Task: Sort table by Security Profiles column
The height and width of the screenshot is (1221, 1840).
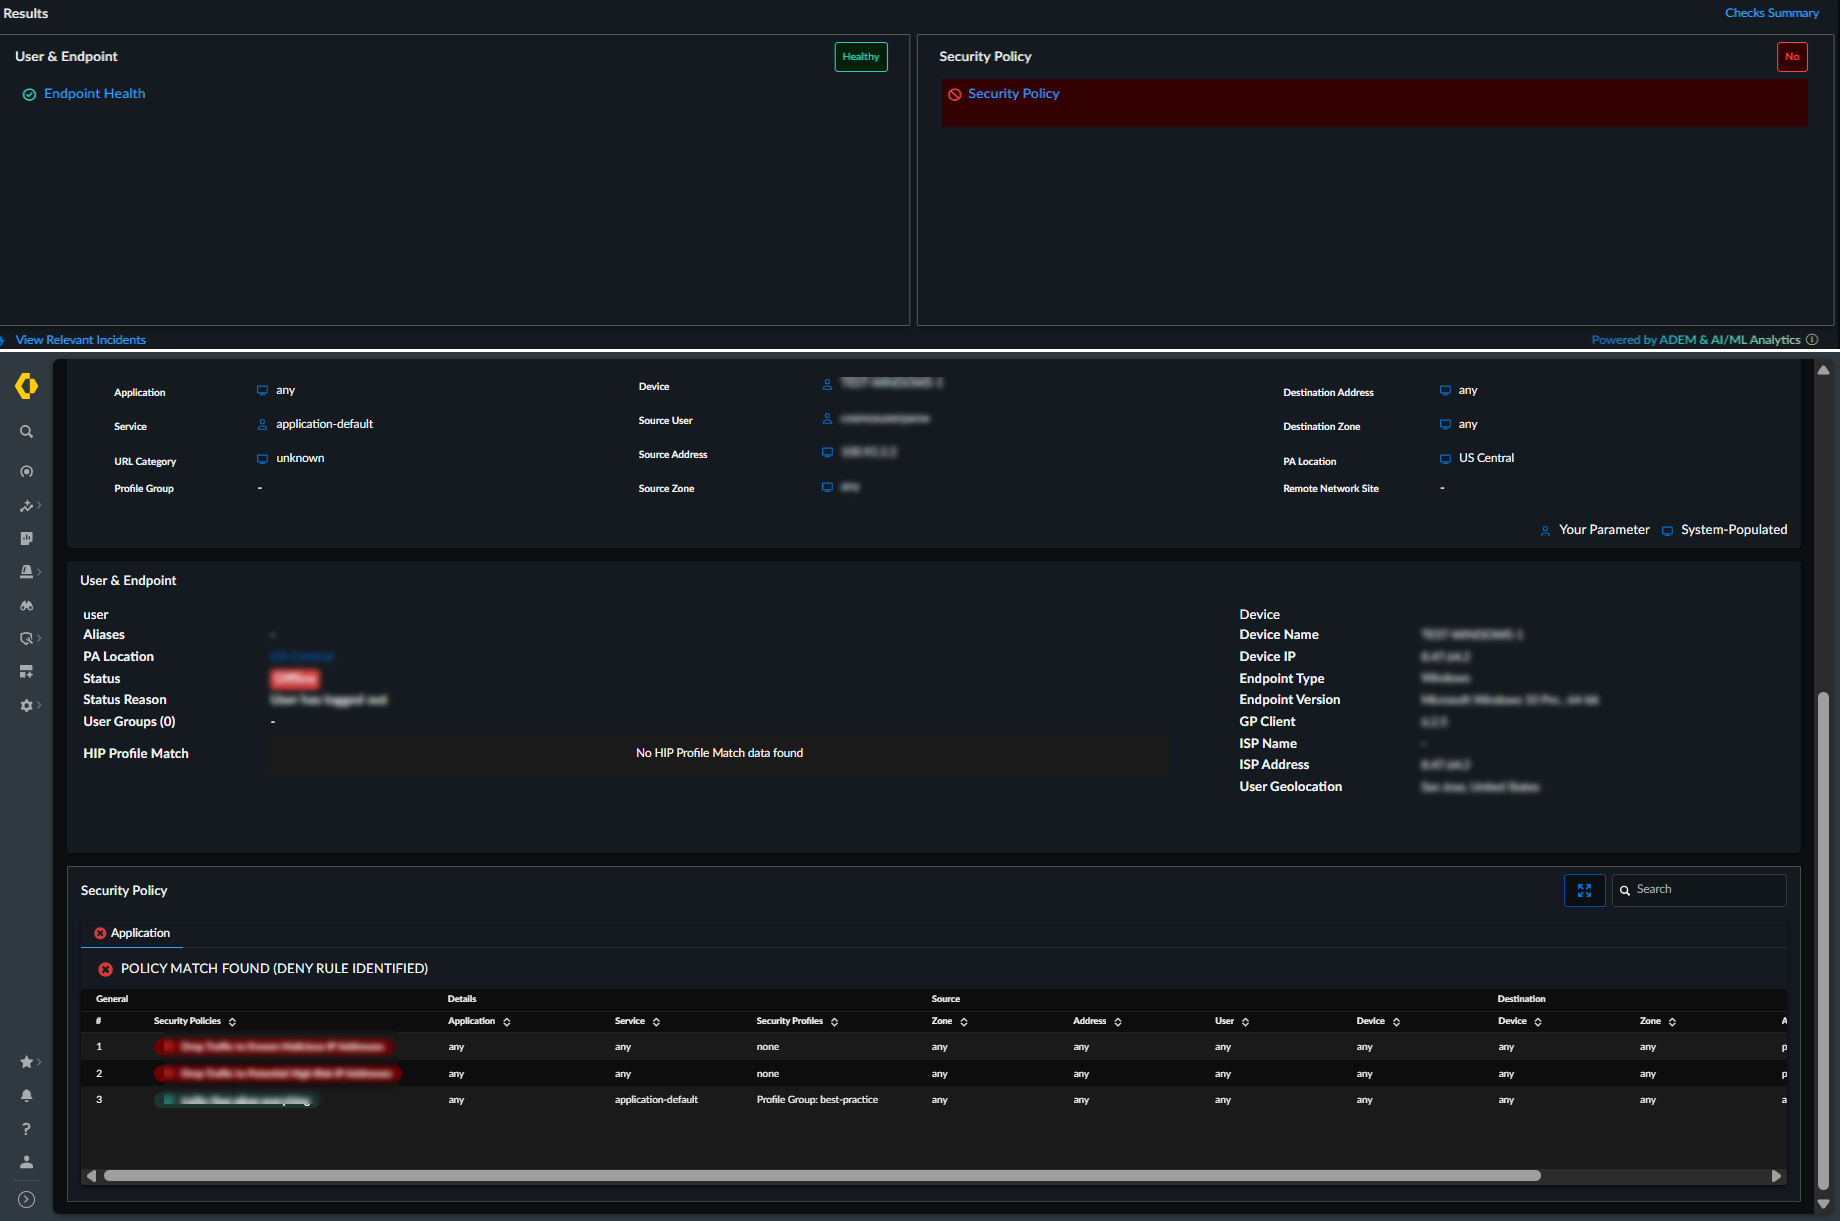Action: coord(834,1022)
